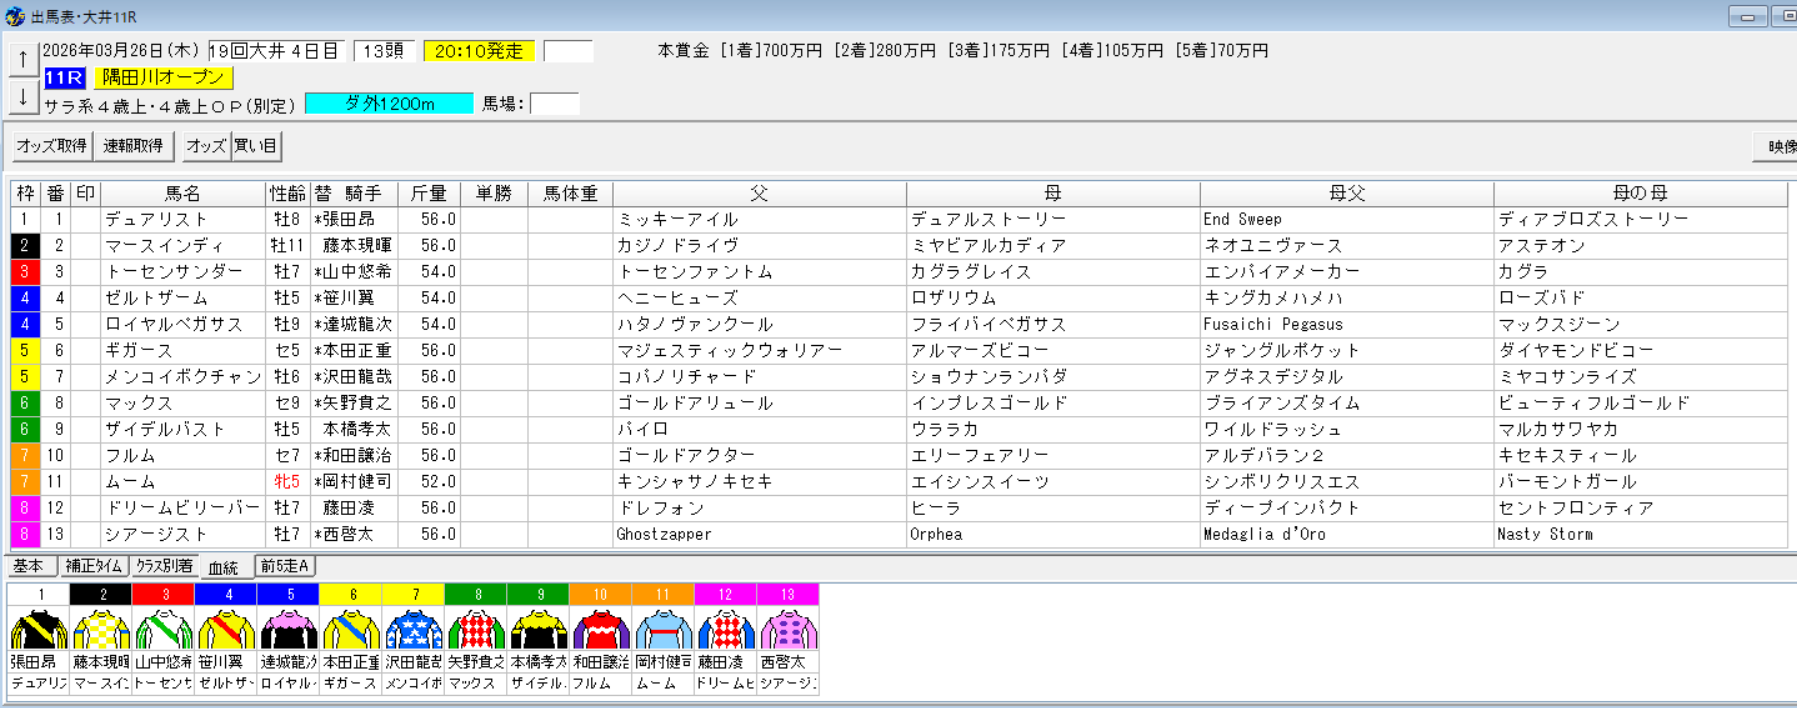Open the クラス別着 tab
Screen dimensions: 1797x708
pyautogui.click(x=164, y=566)
